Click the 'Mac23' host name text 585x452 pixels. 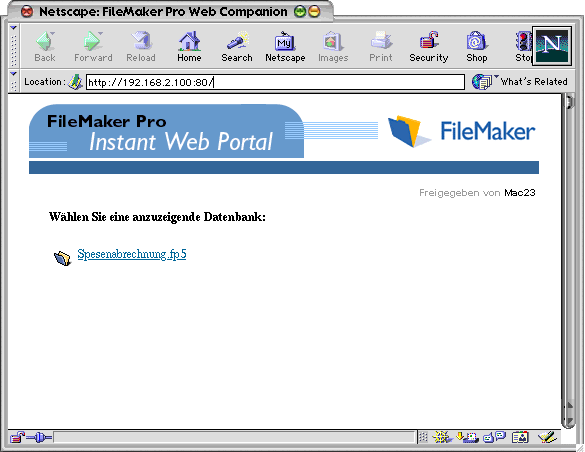click(520, 193)
